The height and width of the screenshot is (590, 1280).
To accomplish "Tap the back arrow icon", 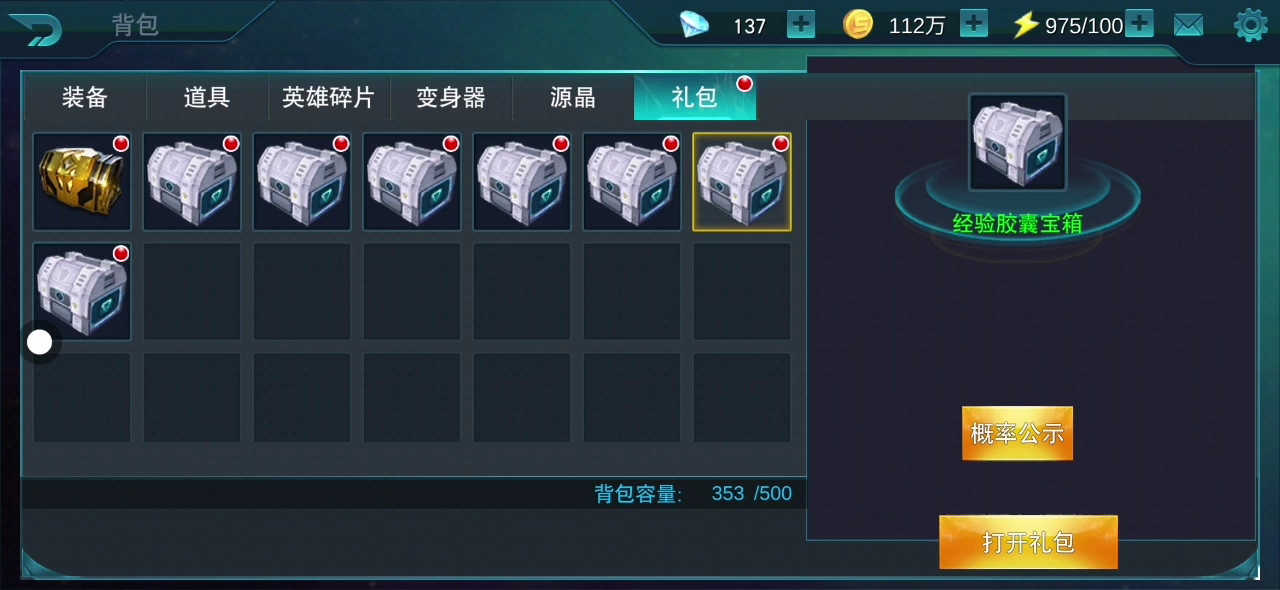I will pos(36,27).
